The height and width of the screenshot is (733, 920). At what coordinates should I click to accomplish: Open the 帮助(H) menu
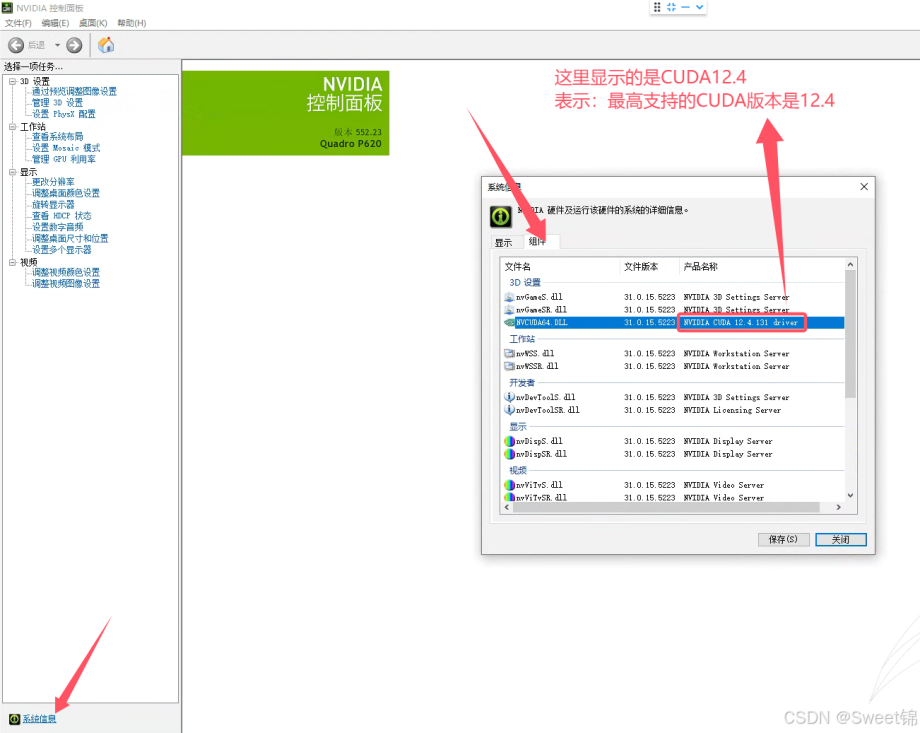point(131,23)
